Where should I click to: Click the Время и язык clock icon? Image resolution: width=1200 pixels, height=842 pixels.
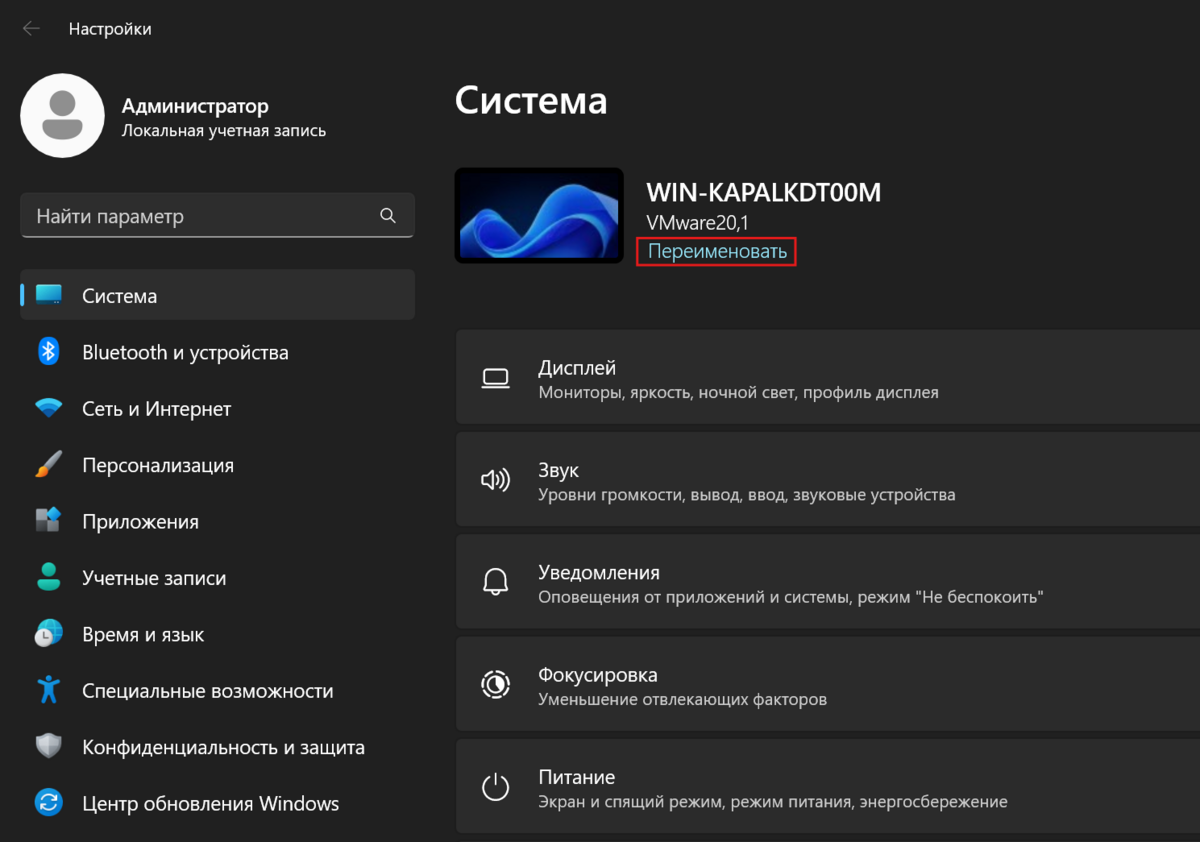click(x=48, y=634)
